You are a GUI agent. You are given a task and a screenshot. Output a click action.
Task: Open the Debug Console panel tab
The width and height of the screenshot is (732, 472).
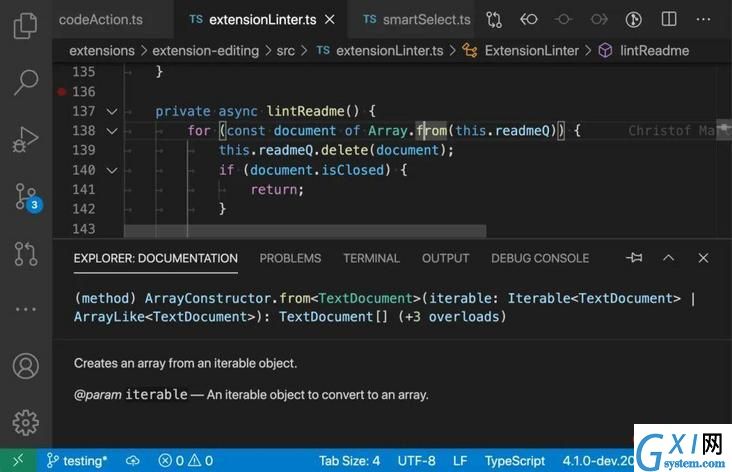(x=540, y=258)
